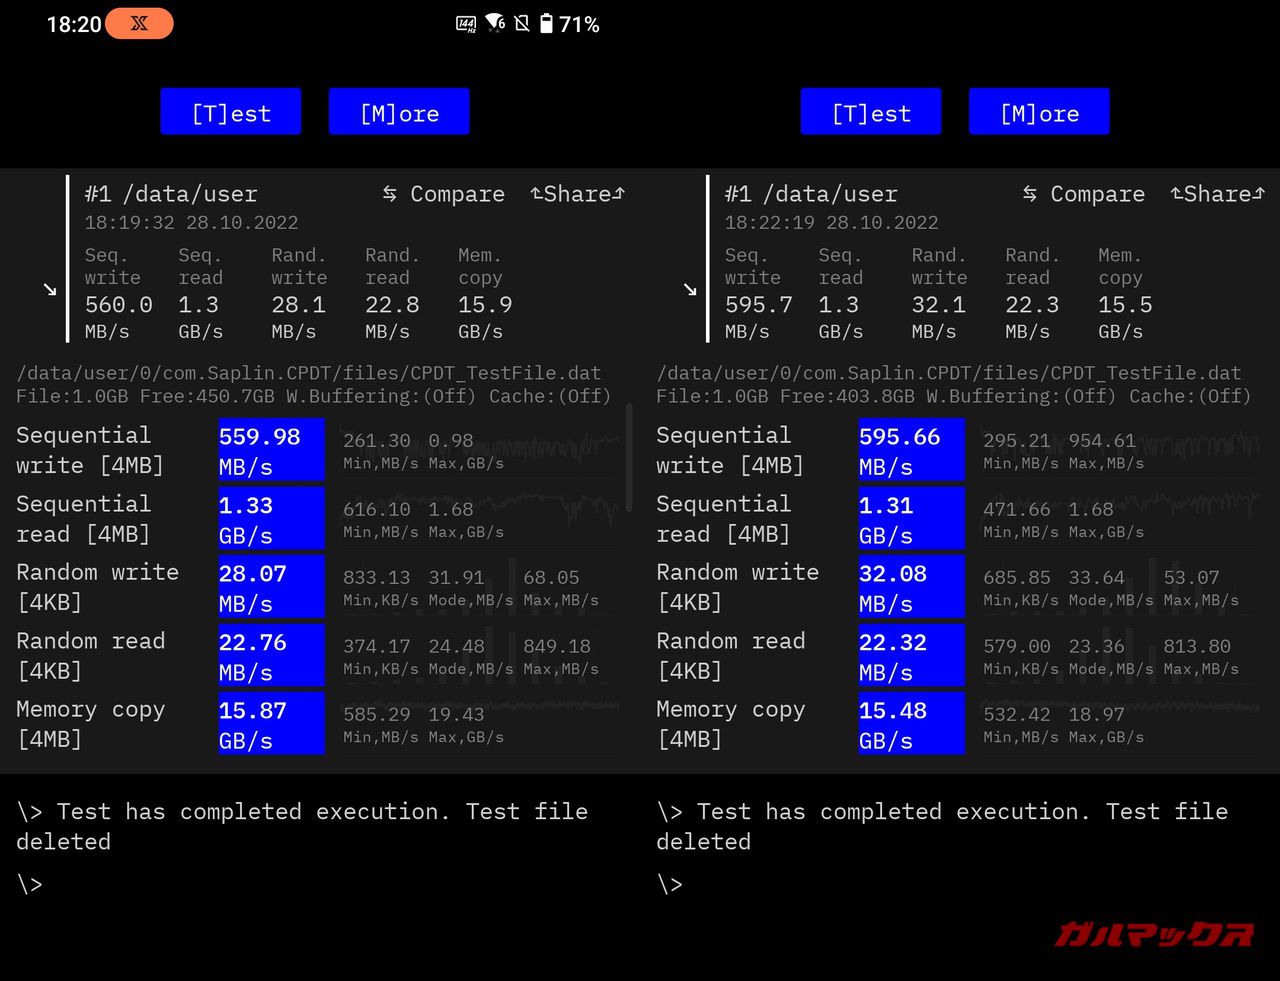Tap the right [T]est button
Viewport: 1280px width, 981px height.
[871, 112]
